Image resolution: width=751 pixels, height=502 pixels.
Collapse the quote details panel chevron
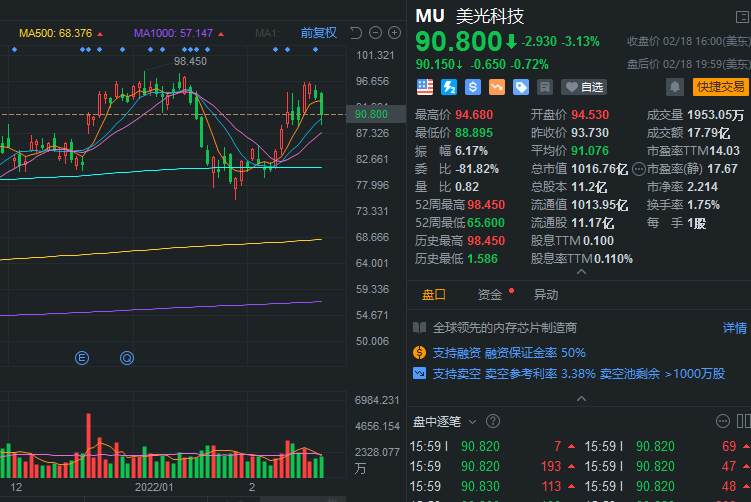coord(581,272)
